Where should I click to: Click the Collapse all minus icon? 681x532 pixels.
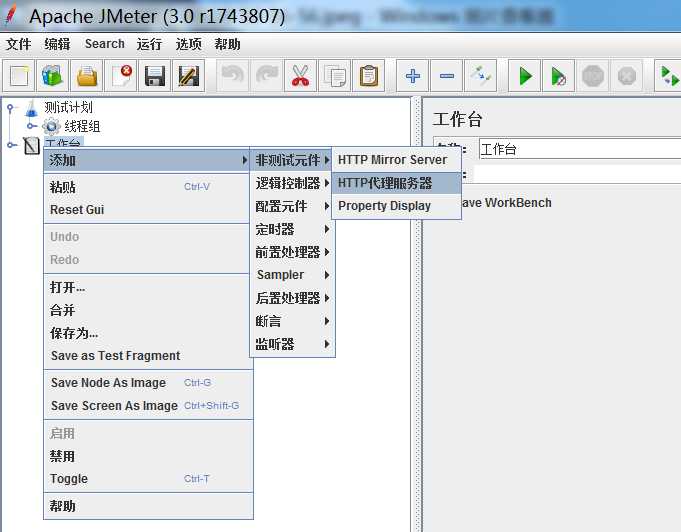pos(446,76)
